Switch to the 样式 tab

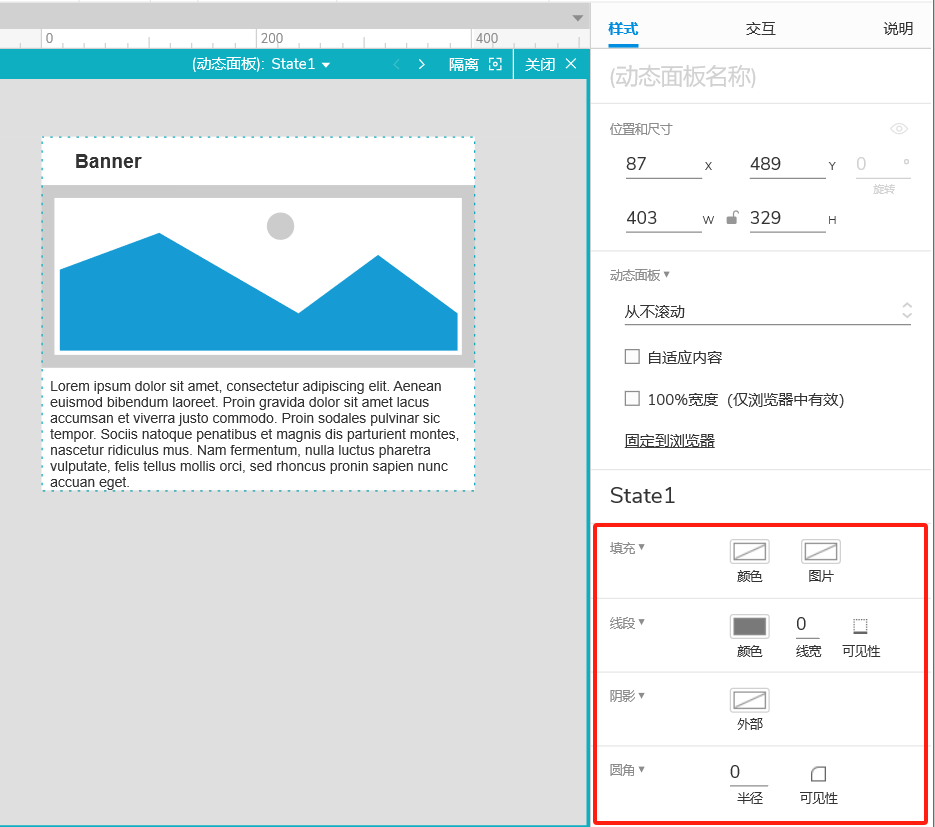tap(623, 29)
